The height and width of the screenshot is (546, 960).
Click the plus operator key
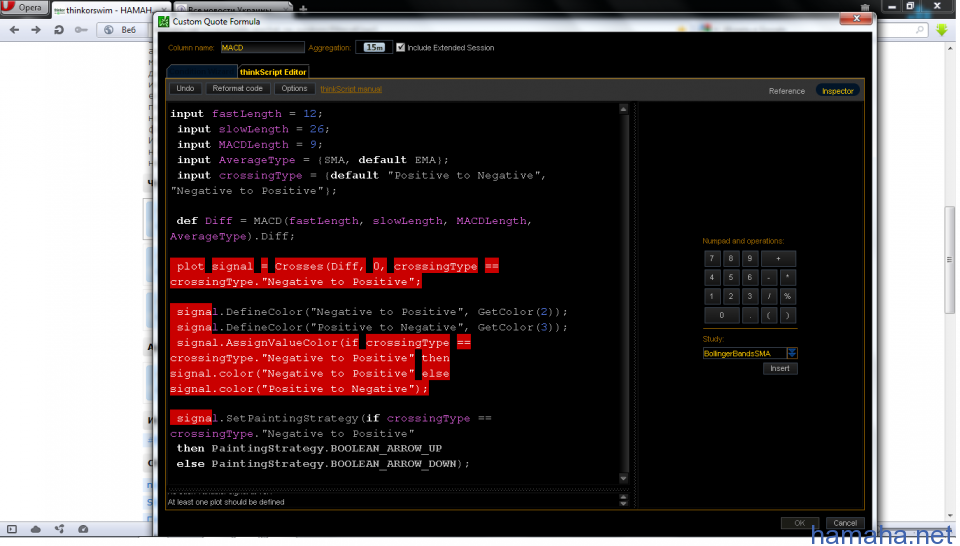click(x=778, y=258)
